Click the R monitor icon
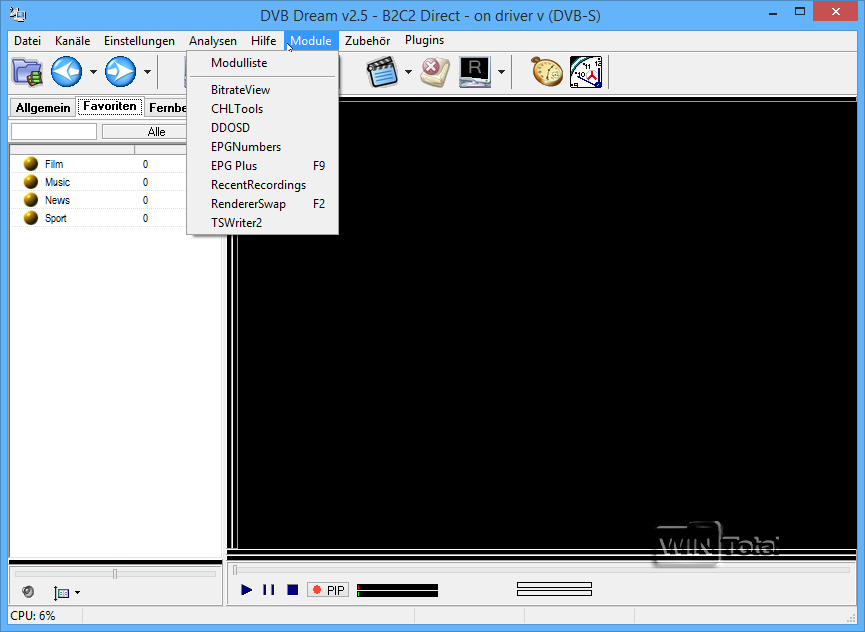The height and width of the screenshot is (632, 865). pyautogui.click(x=474, y=72)
